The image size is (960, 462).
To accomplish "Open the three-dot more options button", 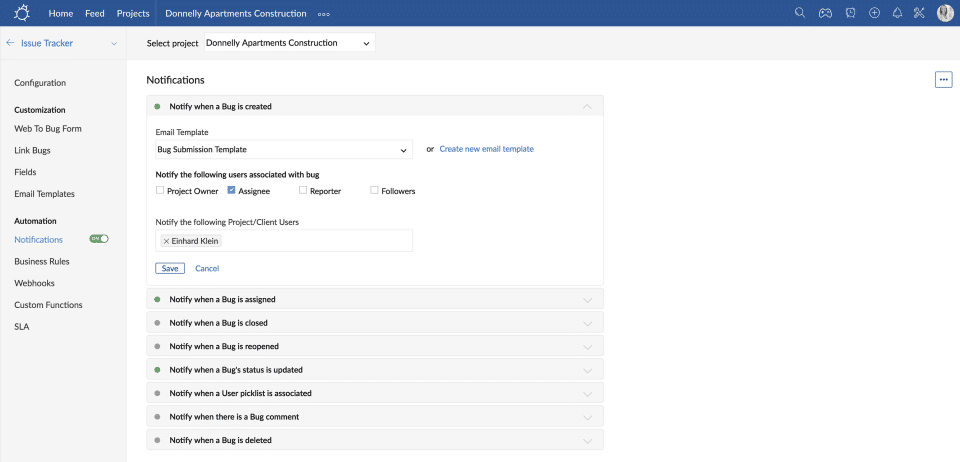I will (x=943, y=80).
